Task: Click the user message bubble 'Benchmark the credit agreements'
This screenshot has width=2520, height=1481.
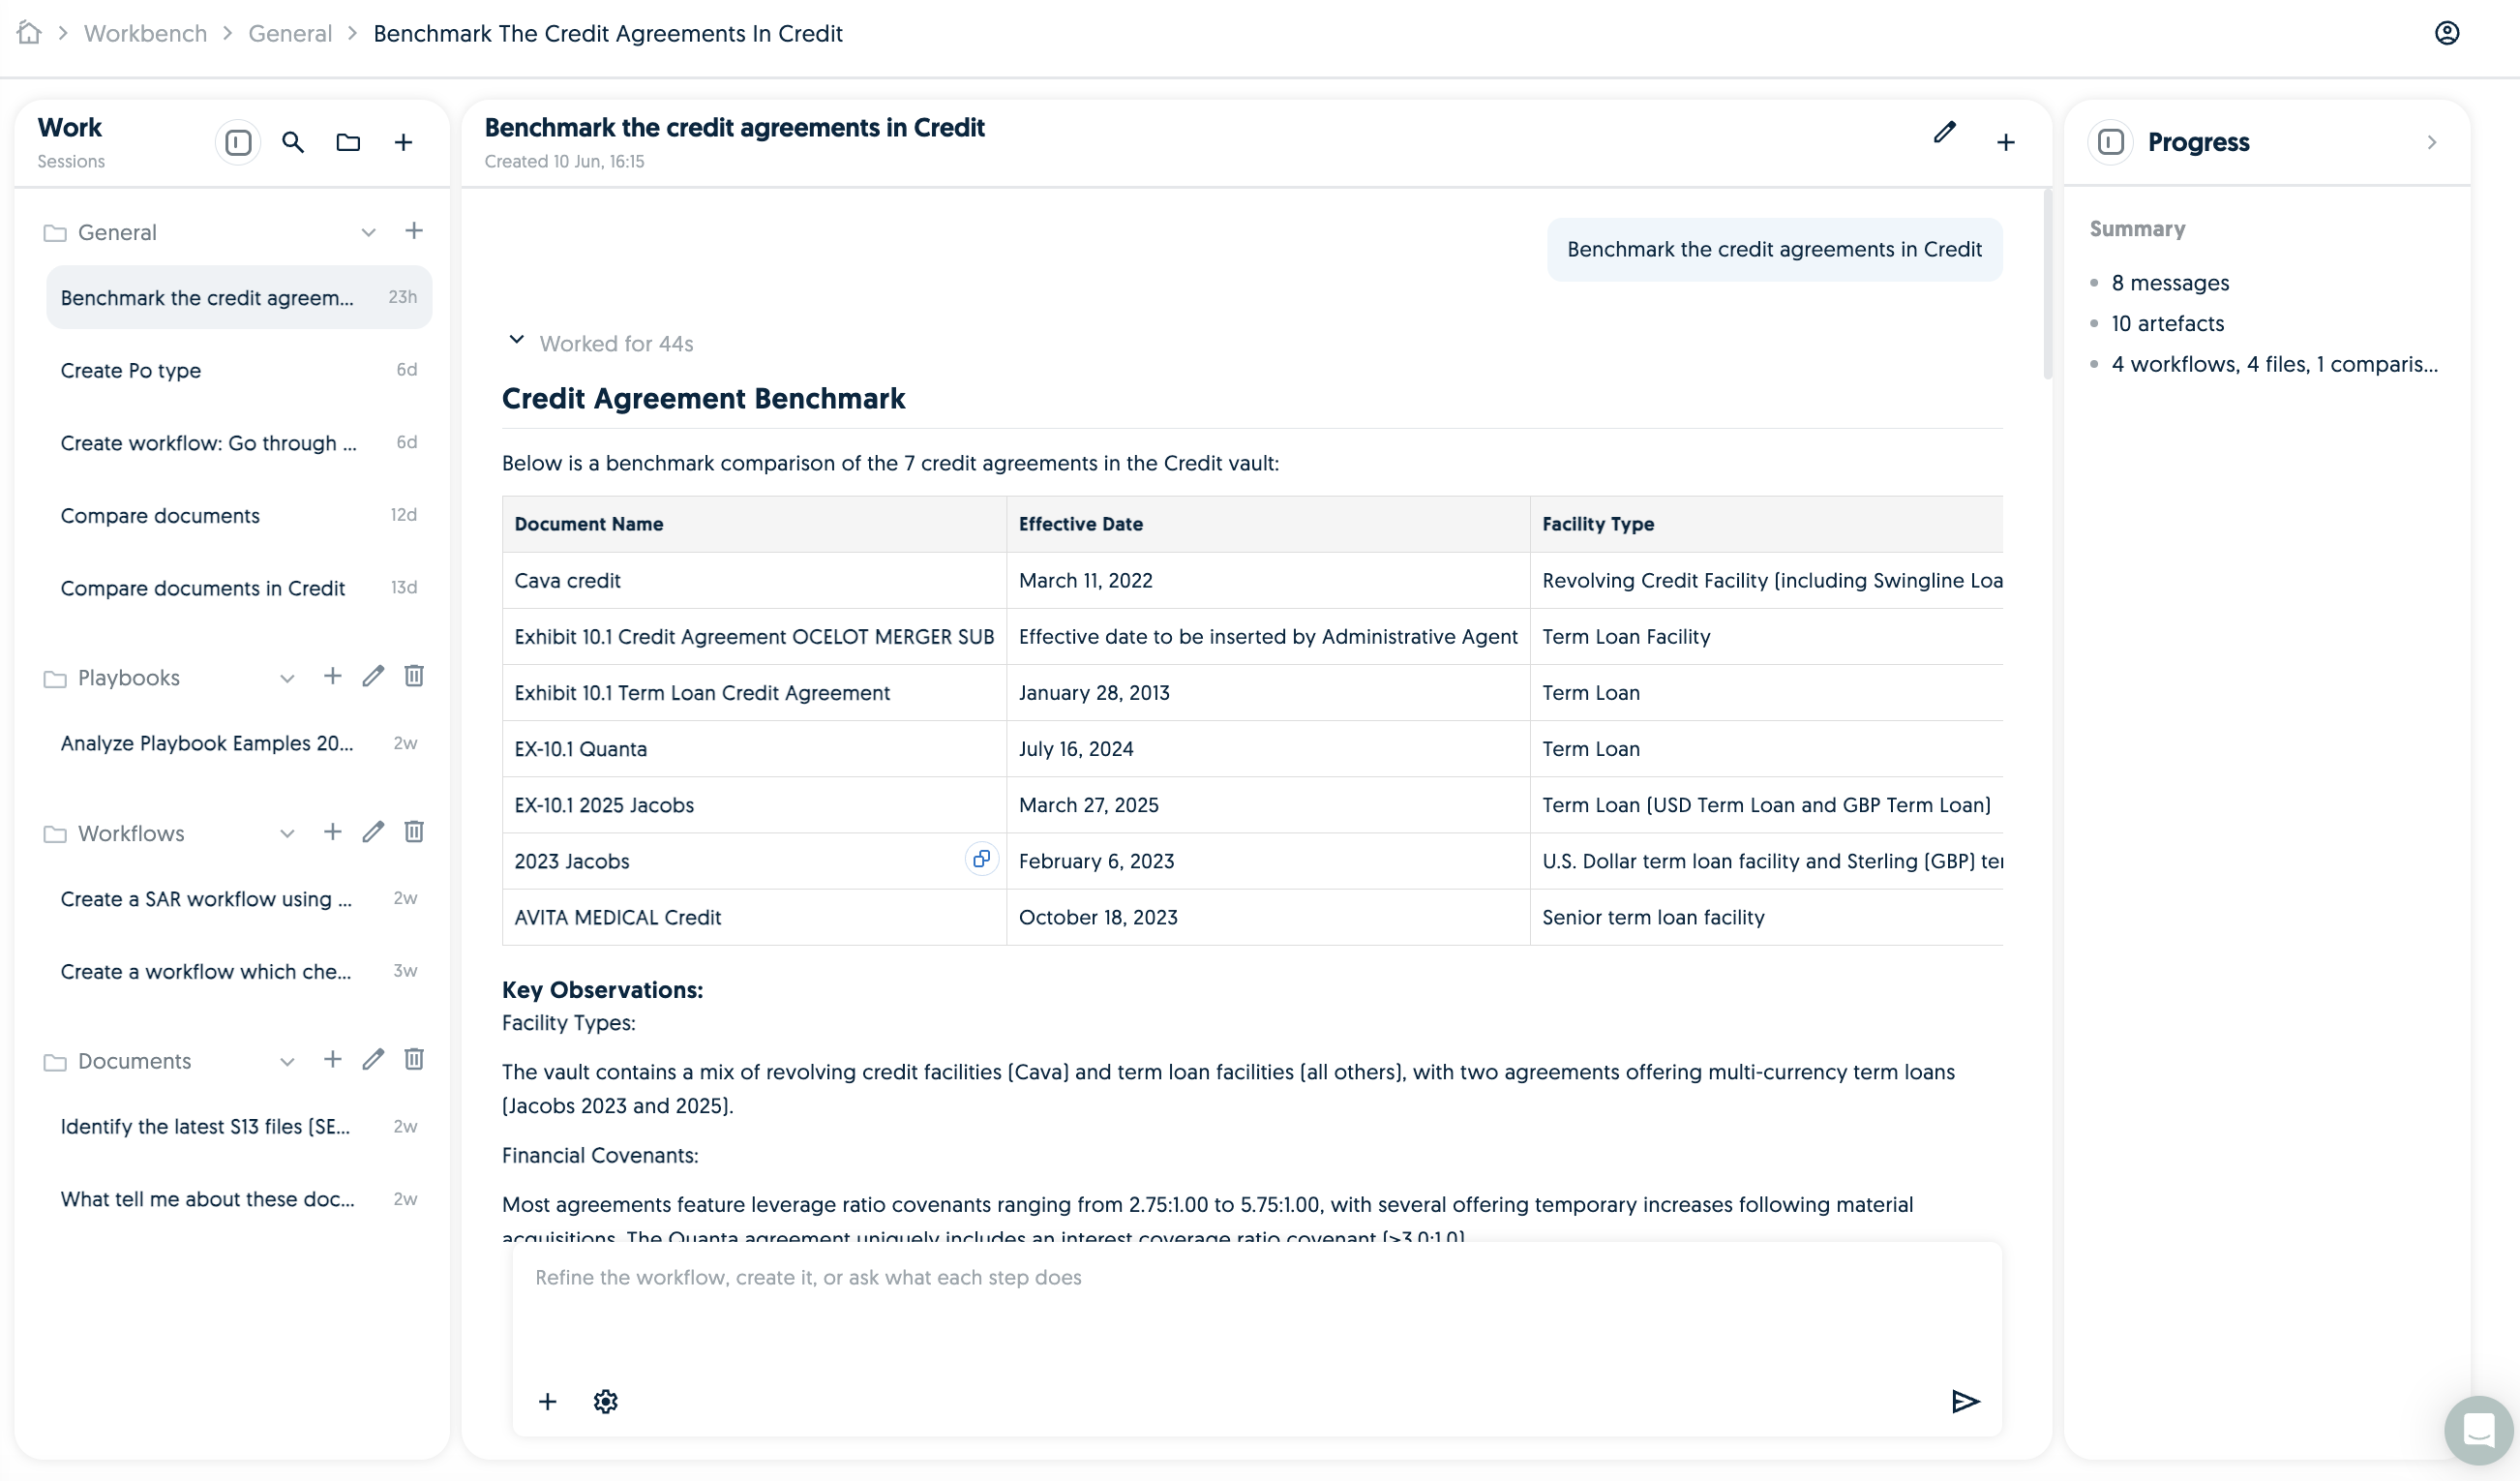Action: 1774,249
